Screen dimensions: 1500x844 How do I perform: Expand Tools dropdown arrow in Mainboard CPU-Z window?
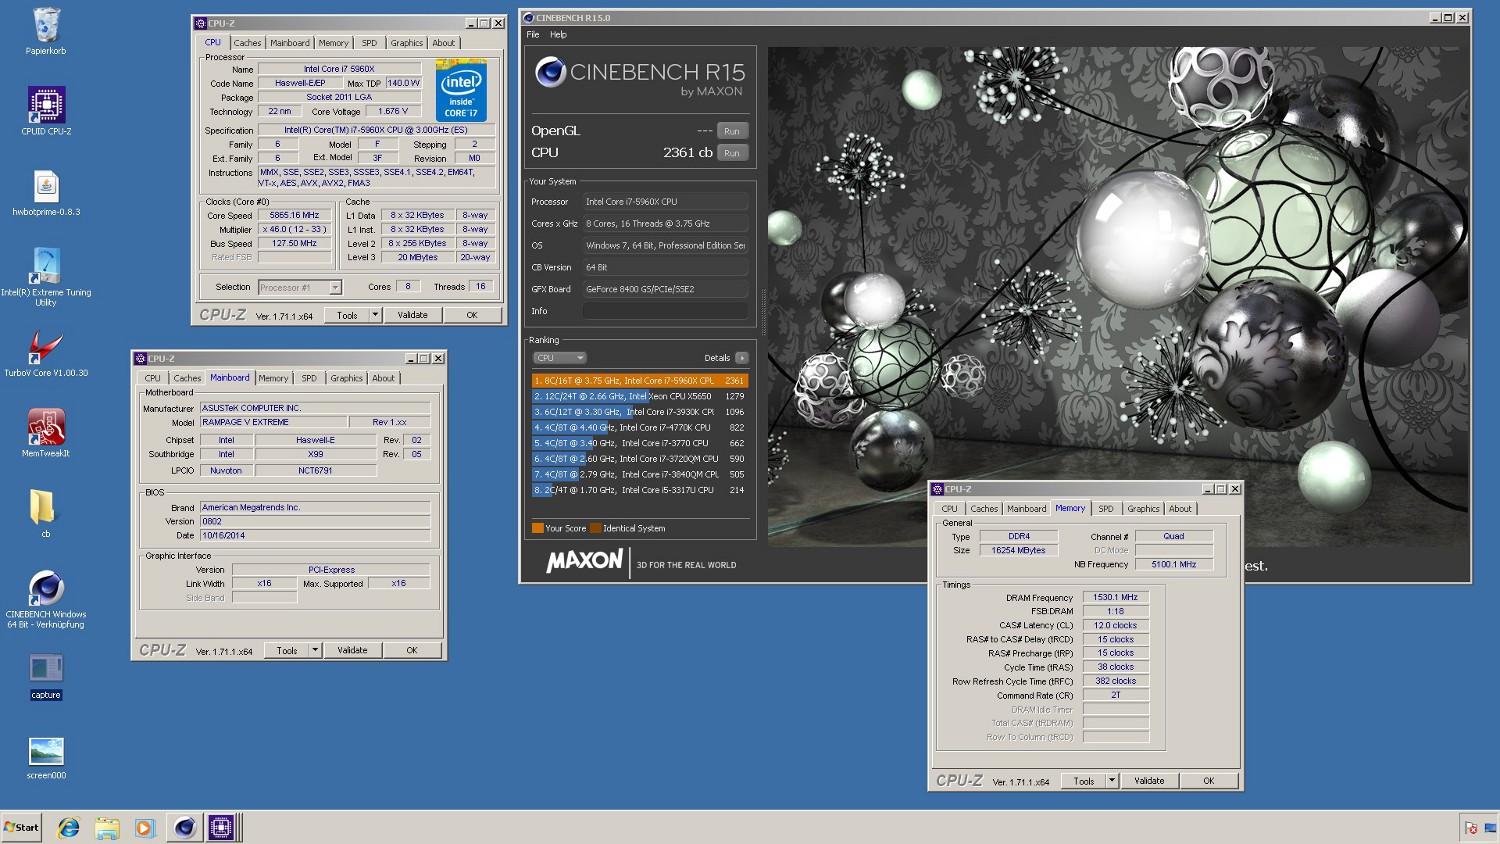point(316,650)
